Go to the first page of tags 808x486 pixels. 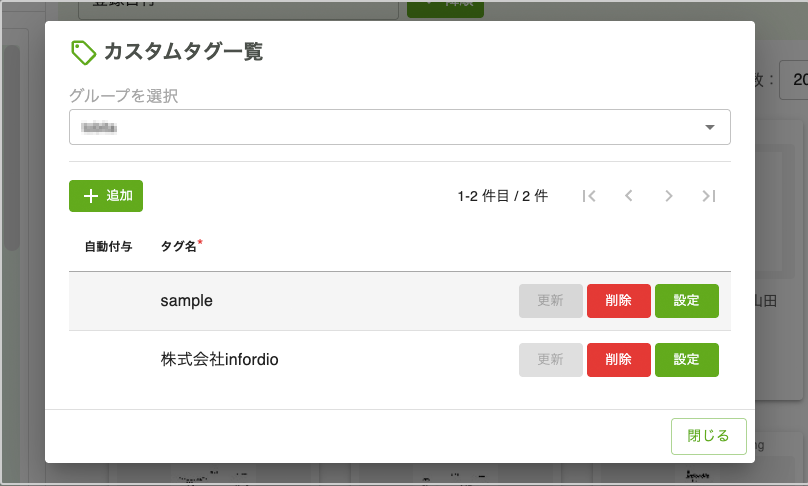click(589, 196)
